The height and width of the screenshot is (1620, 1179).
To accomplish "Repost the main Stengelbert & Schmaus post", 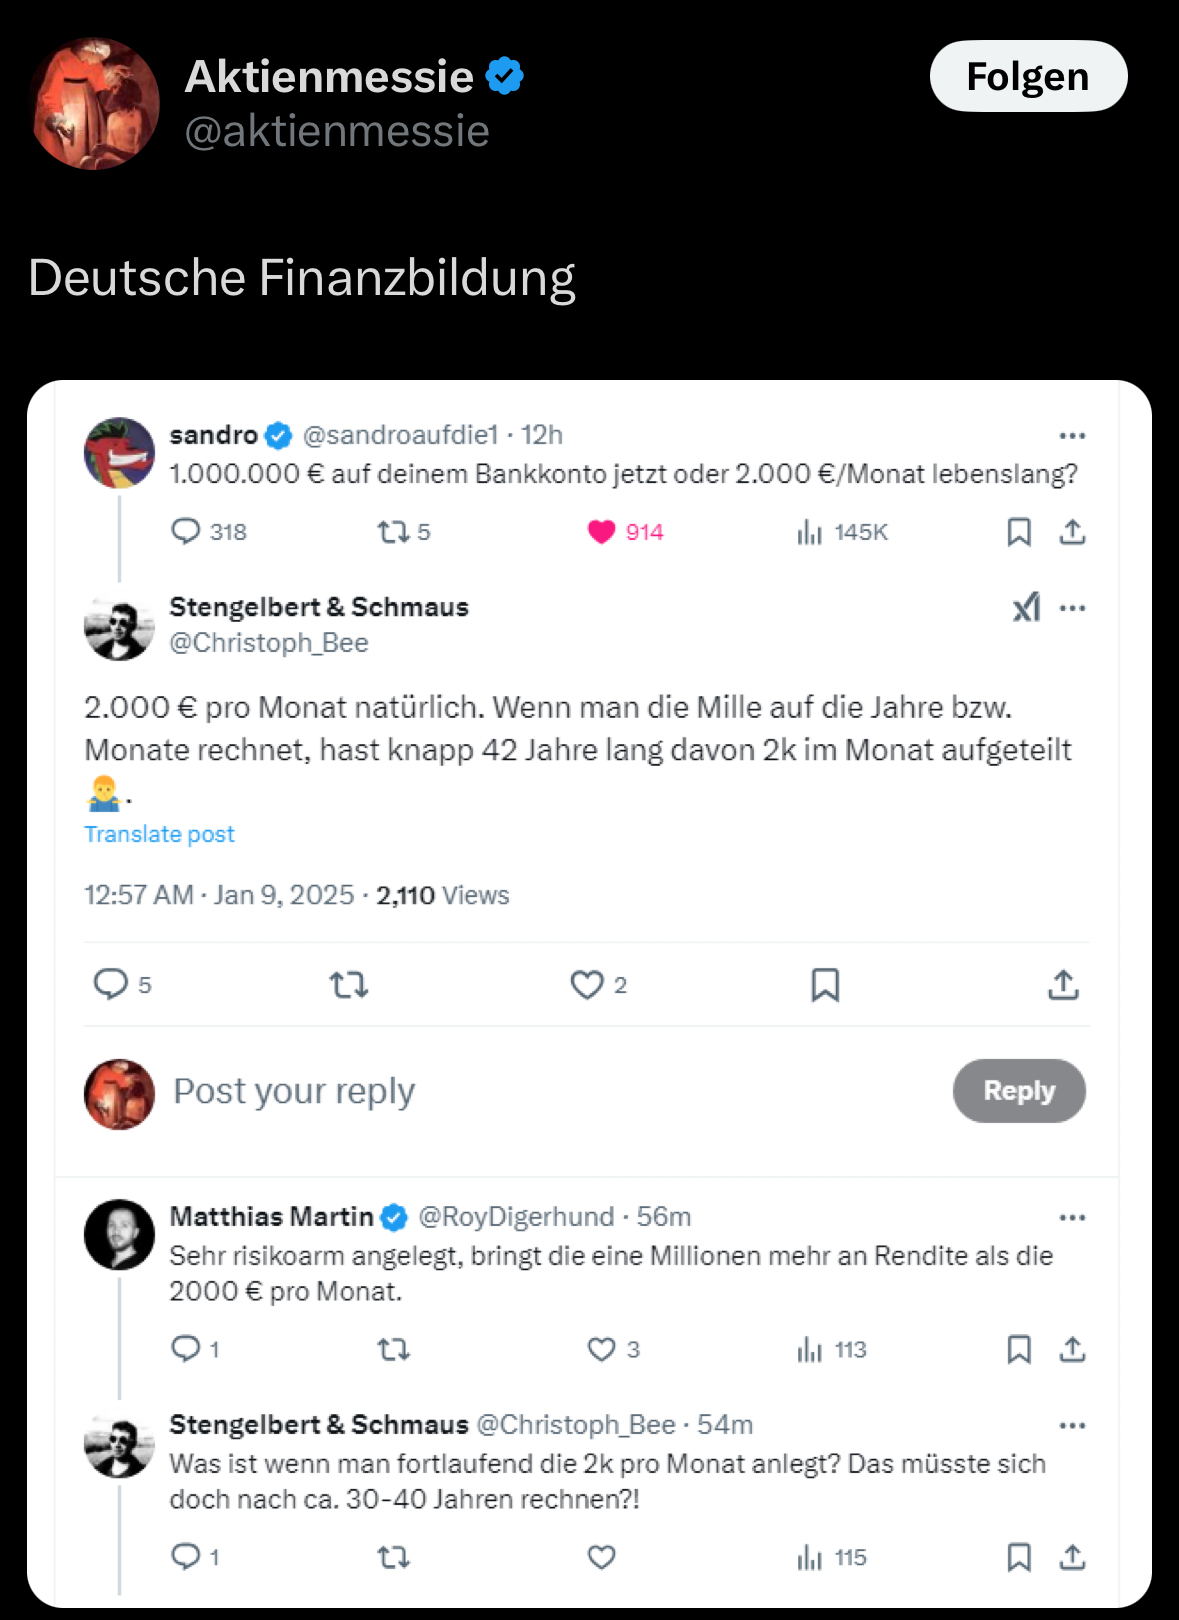I will click(349, 986).
